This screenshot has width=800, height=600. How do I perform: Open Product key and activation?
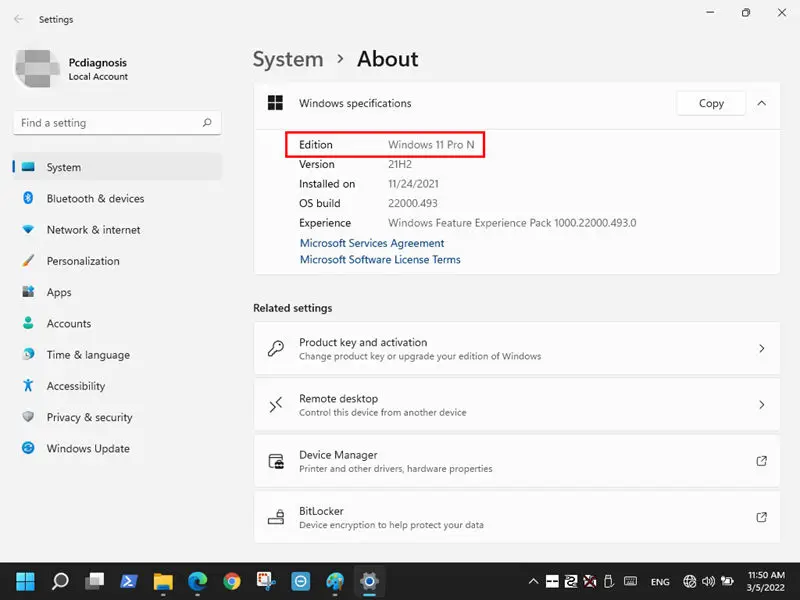516,349
